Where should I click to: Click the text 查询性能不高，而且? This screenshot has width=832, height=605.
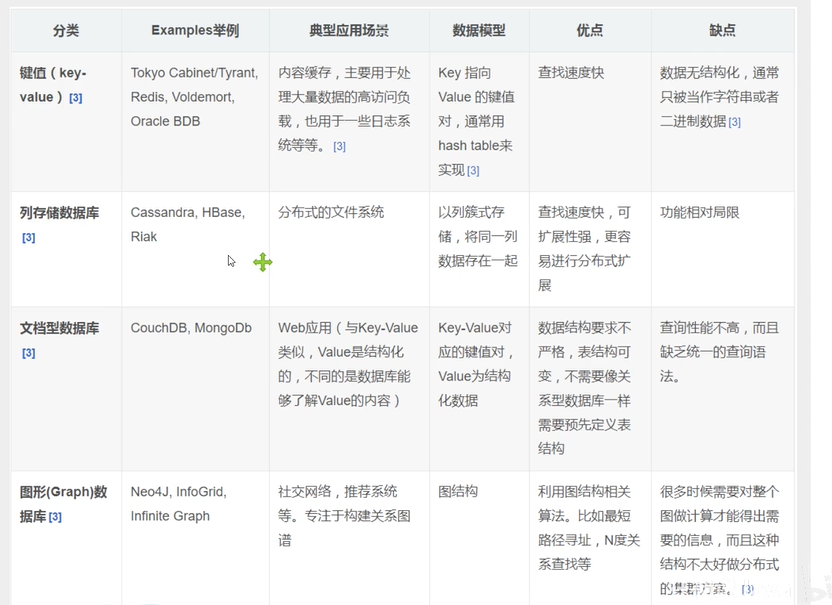[x=720, y=328]
